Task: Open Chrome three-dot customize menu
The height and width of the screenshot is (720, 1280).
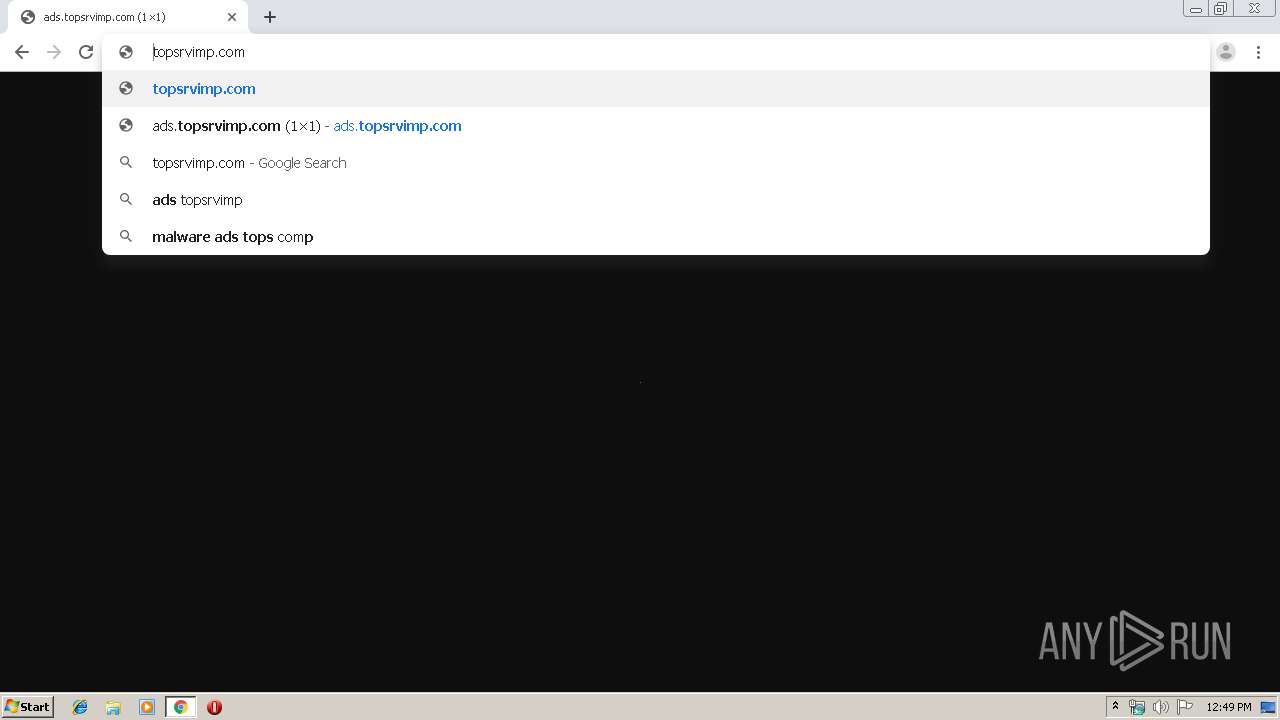Action: (1258, 52)
